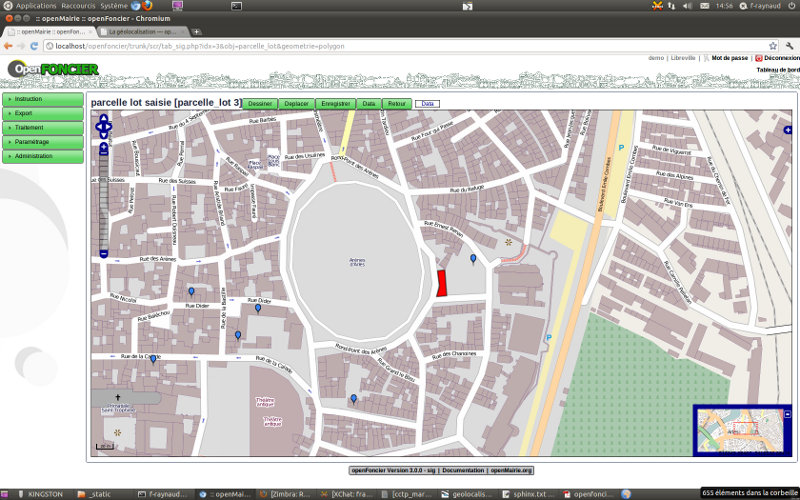The image size is (800, 500).
Task: Open the Chromium wrench settings menu
Action: pyautogui.click(x=790, y=46)
